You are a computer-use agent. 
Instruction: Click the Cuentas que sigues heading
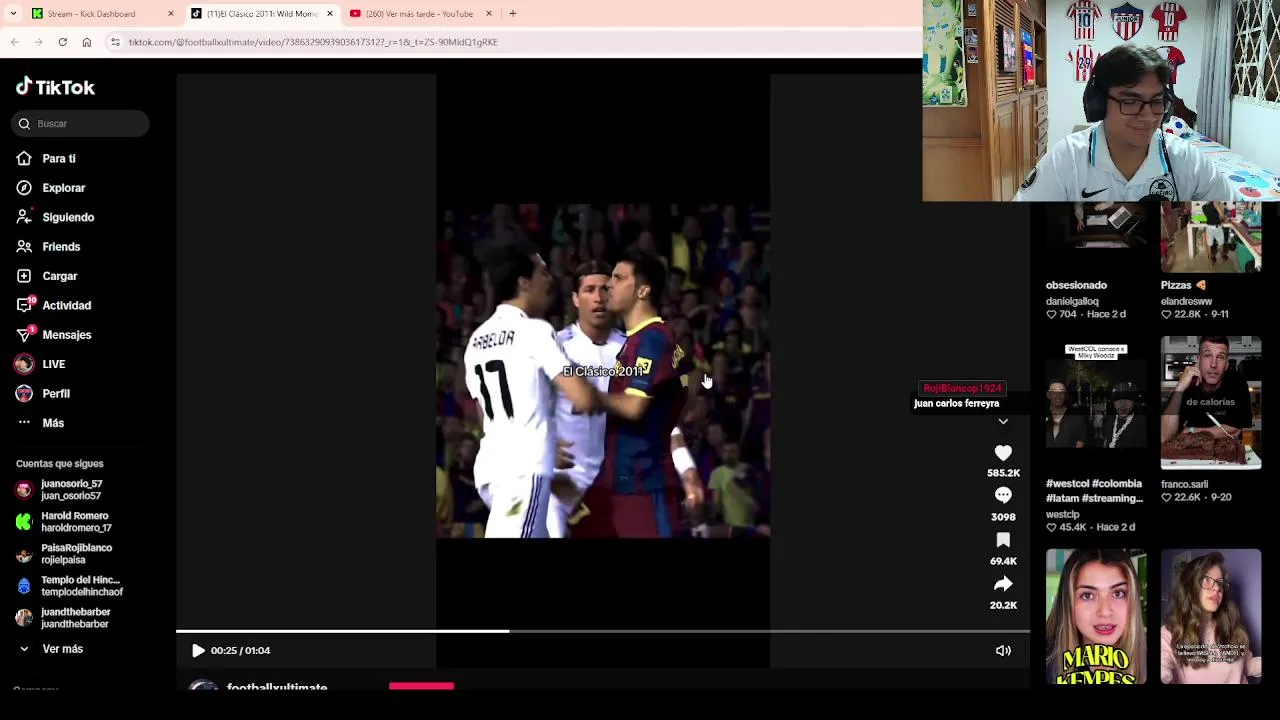(x=60, y=464)
